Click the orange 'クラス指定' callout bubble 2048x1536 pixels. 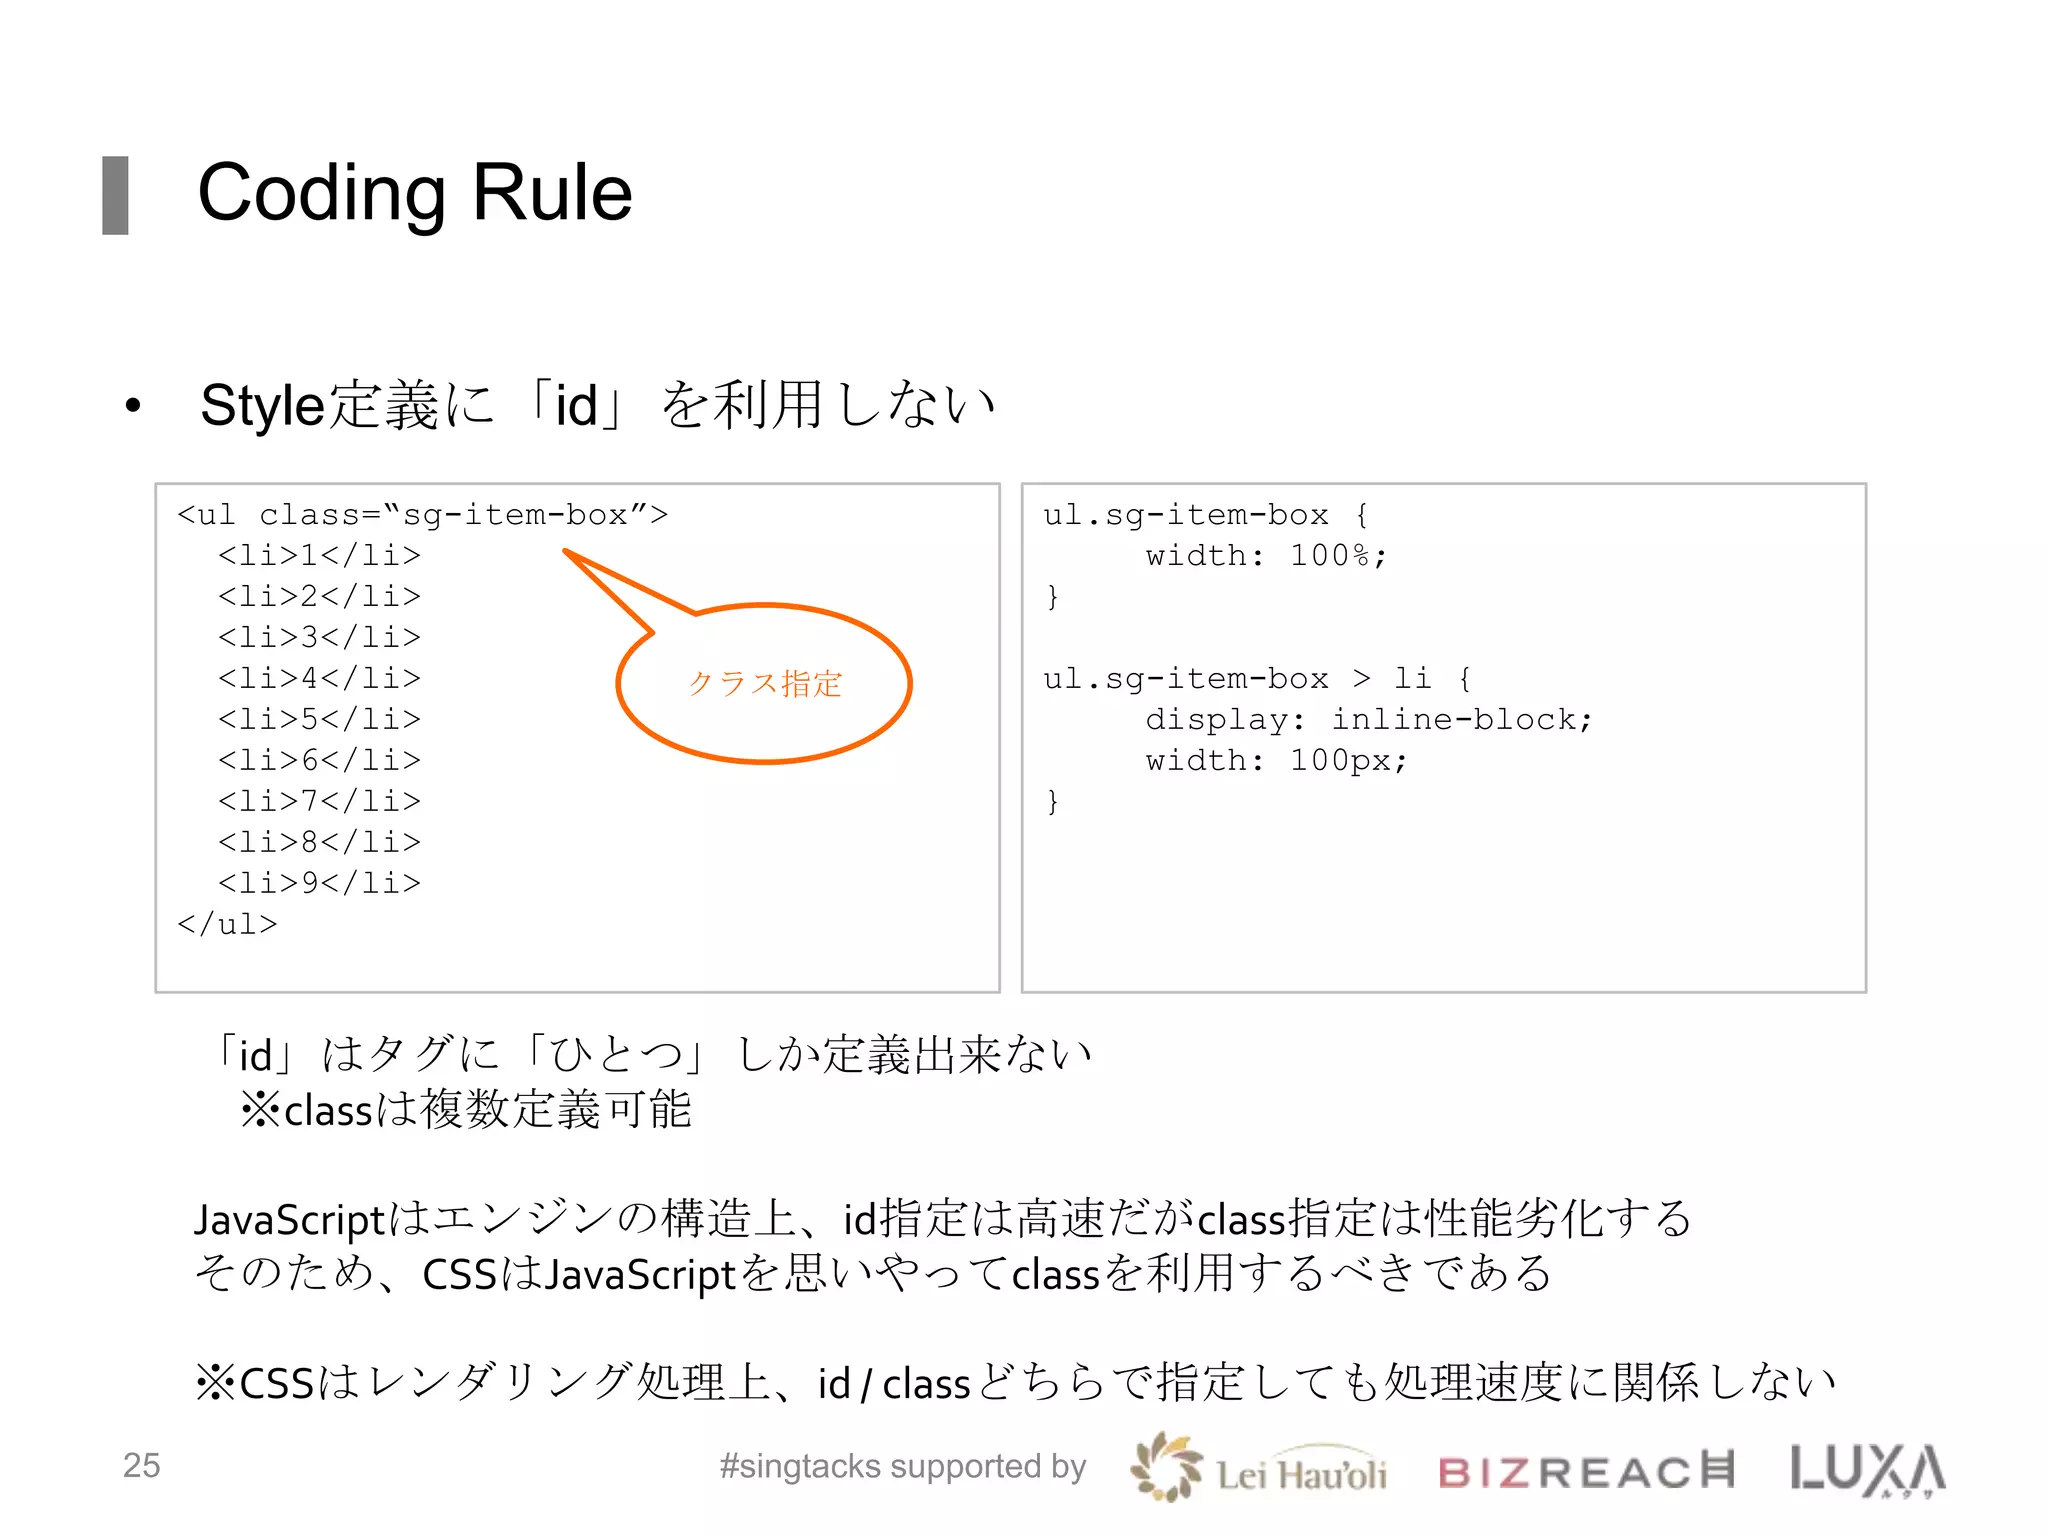coord(765,684)
